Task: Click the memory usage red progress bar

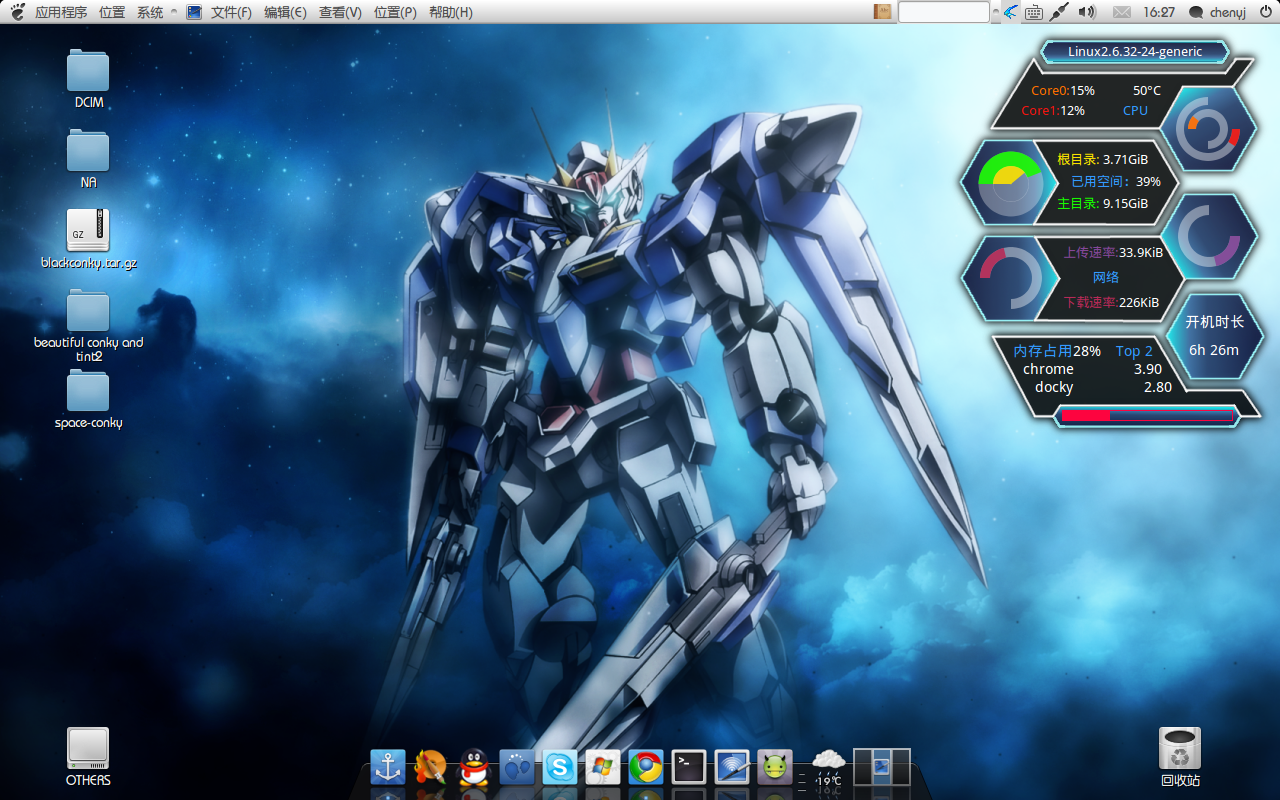Action: (1147, 415)
